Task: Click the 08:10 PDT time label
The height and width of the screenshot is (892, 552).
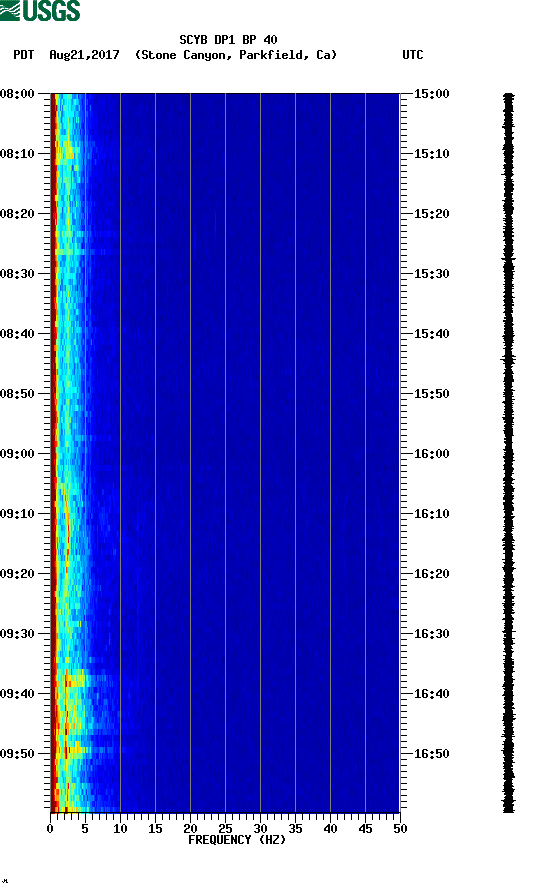Action: [x=18, y=154]
